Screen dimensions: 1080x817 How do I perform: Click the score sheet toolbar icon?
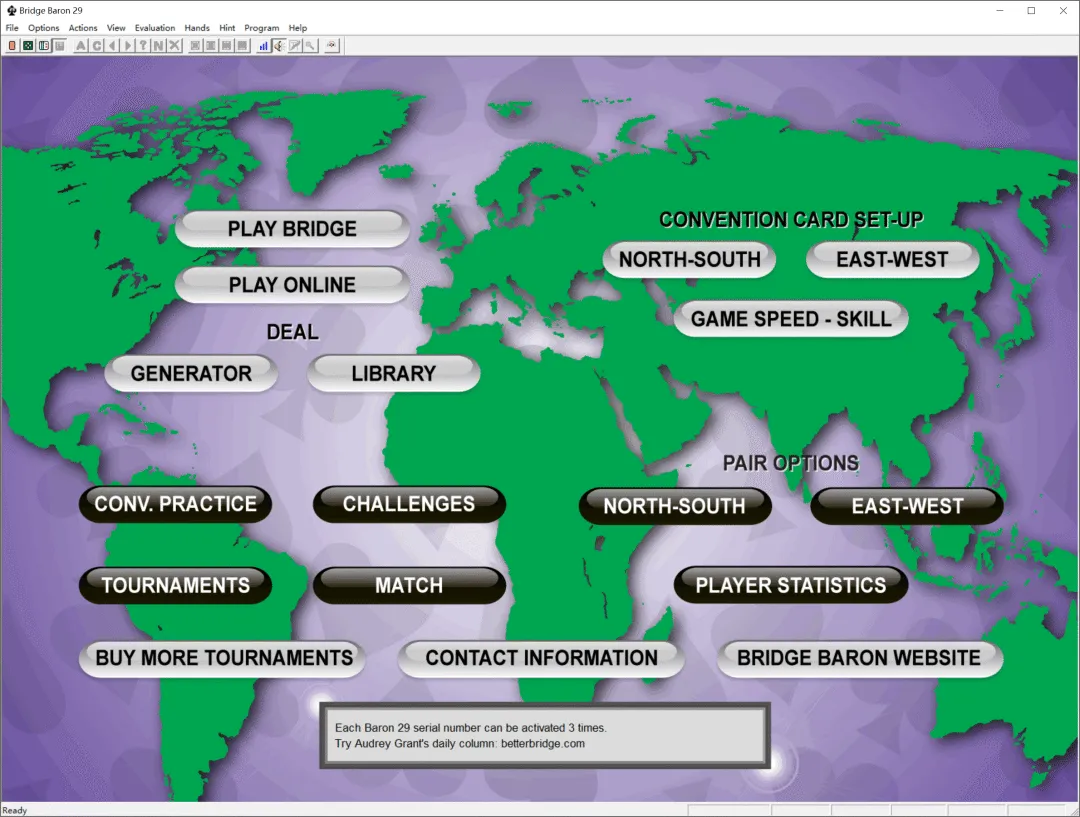pyautogui.click(x=43, y=45)
